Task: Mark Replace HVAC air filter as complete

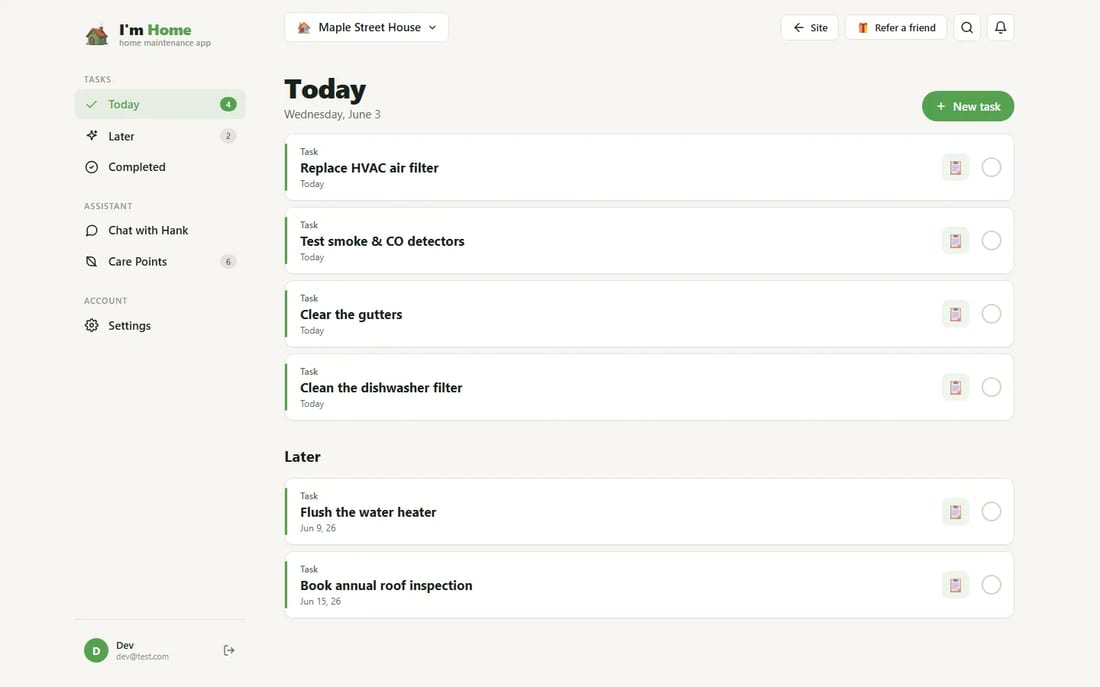Action: tap(991, 167)
